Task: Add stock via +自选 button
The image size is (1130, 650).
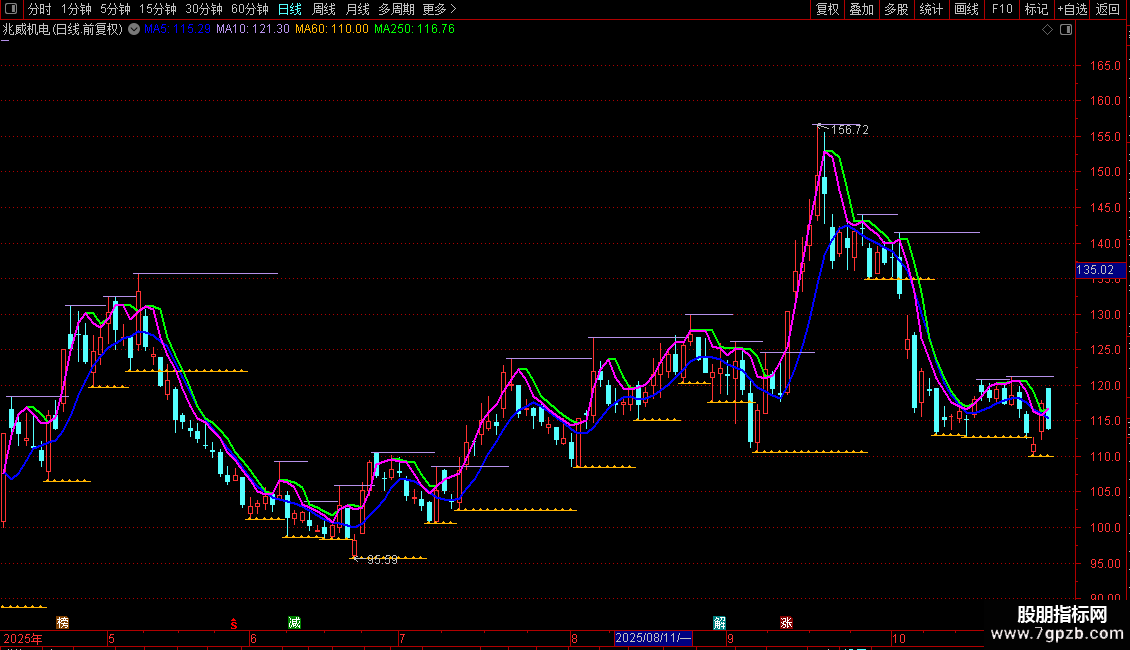Action: point(1072,9)
